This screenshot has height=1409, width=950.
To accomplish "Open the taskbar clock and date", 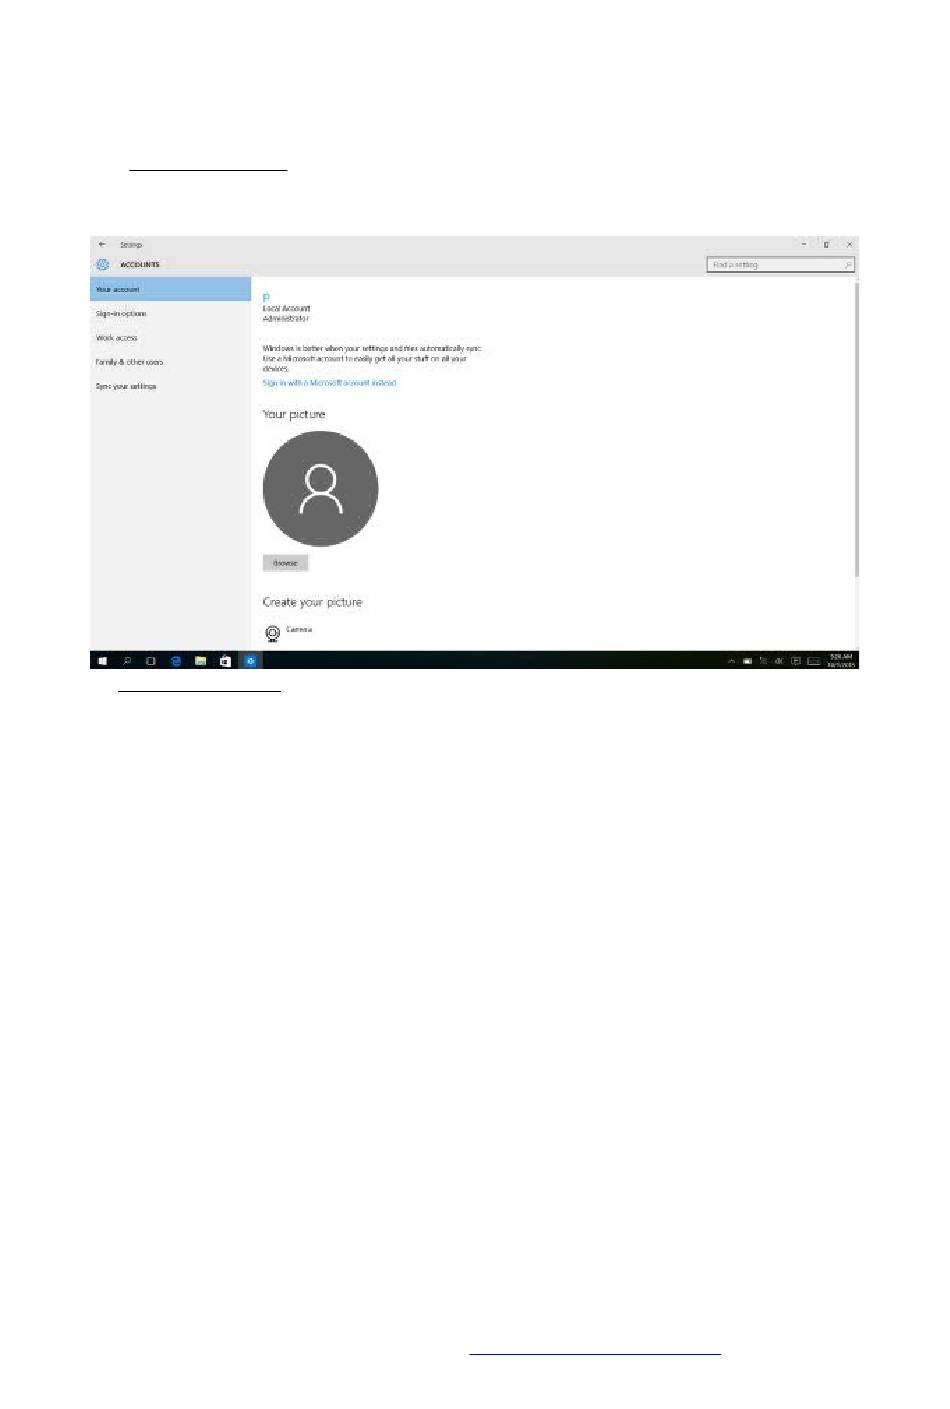I will pos(840,661).
